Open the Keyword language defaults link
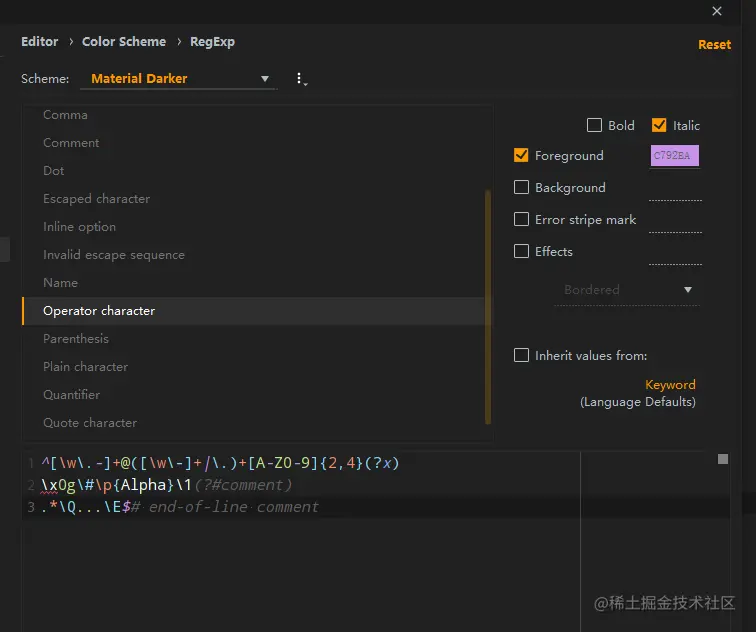The width and height of the screenshot is (756, 632). point(670,385)
